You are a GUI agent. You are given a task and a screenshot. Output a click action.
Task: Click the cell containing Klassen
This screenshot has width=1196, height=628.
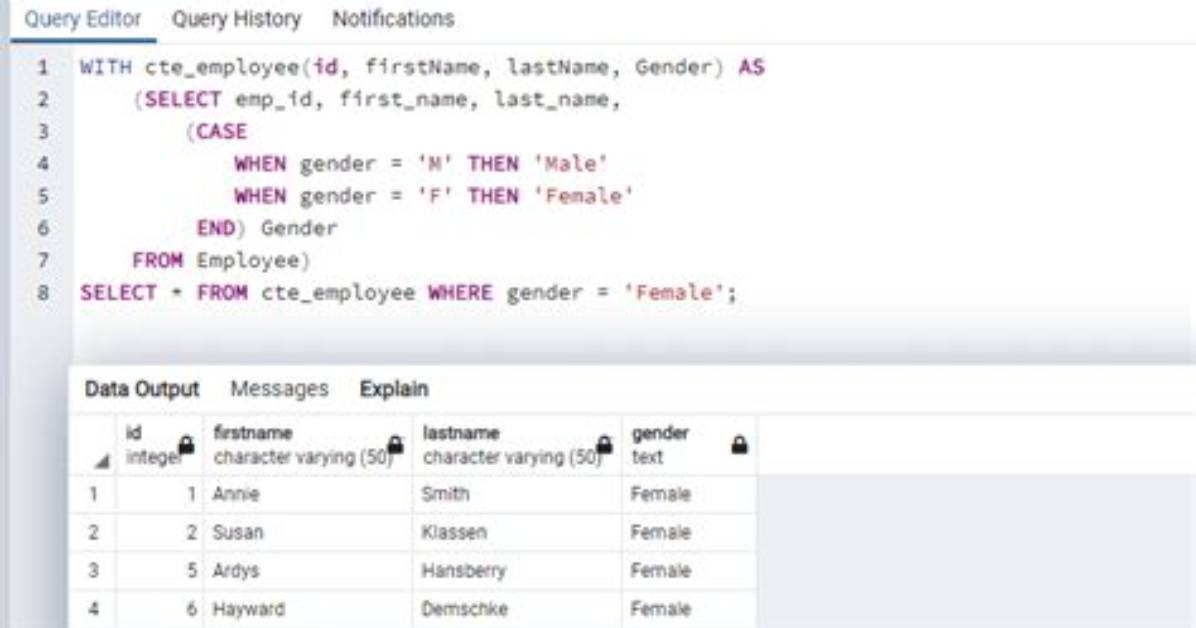517,533
